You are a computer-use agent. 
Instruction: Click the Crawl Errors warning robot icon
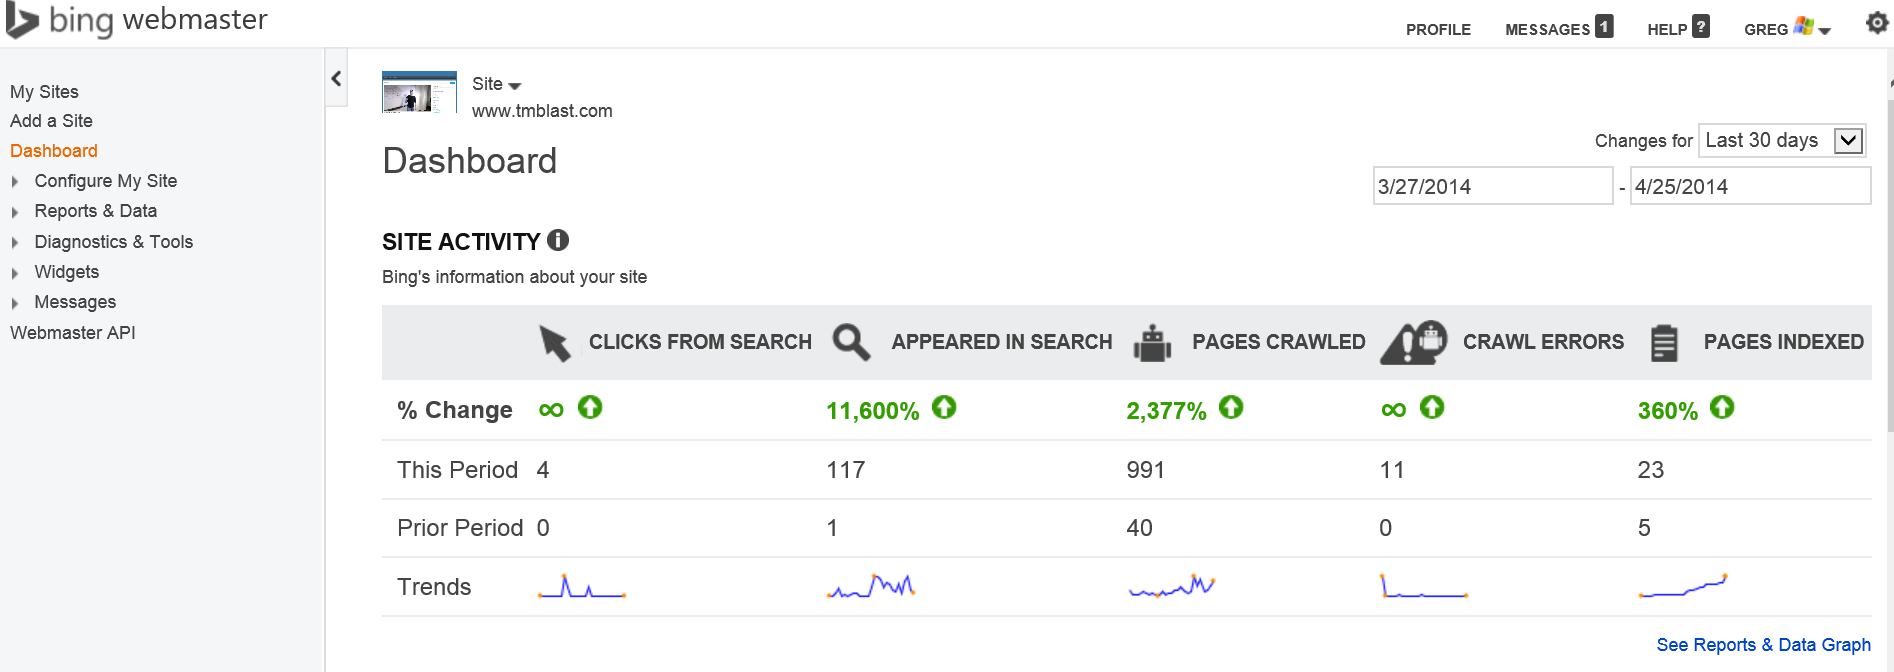pyautogui.click(x=1414, y=342)
